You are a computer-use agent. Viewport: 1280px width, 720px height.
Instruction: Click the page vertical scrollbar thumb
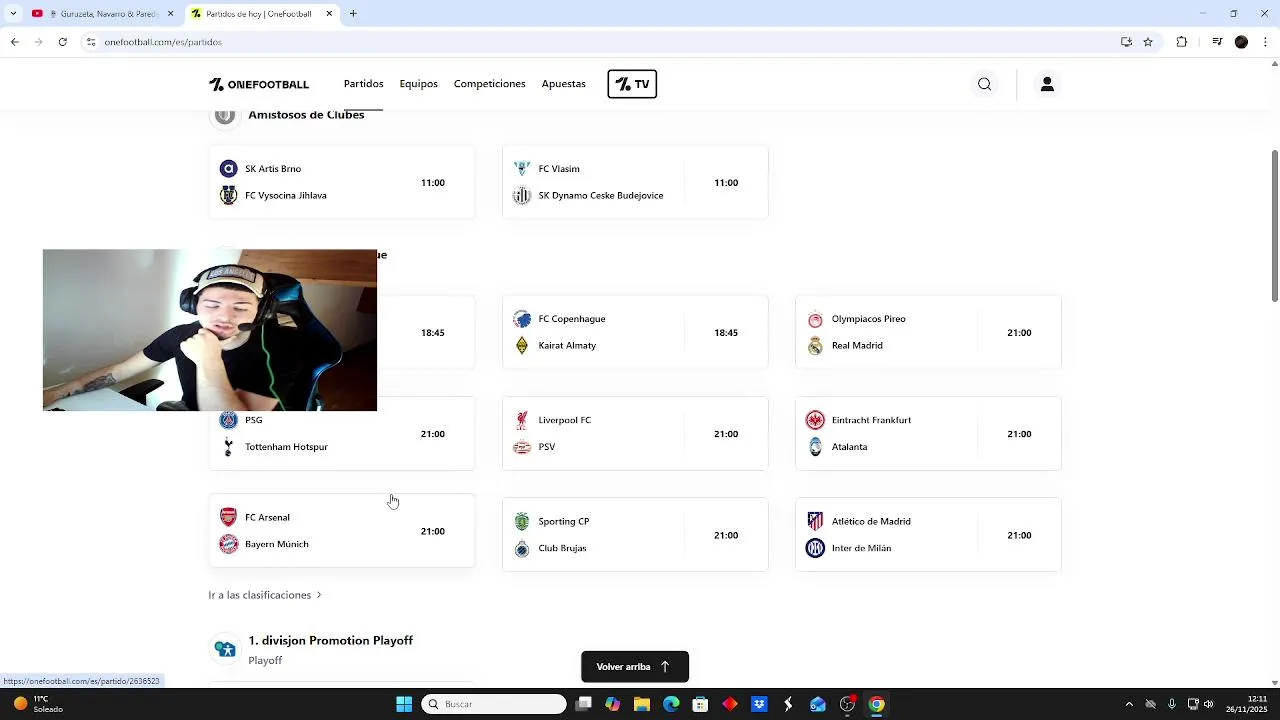pyautogui.click(x=1274, y=225)
